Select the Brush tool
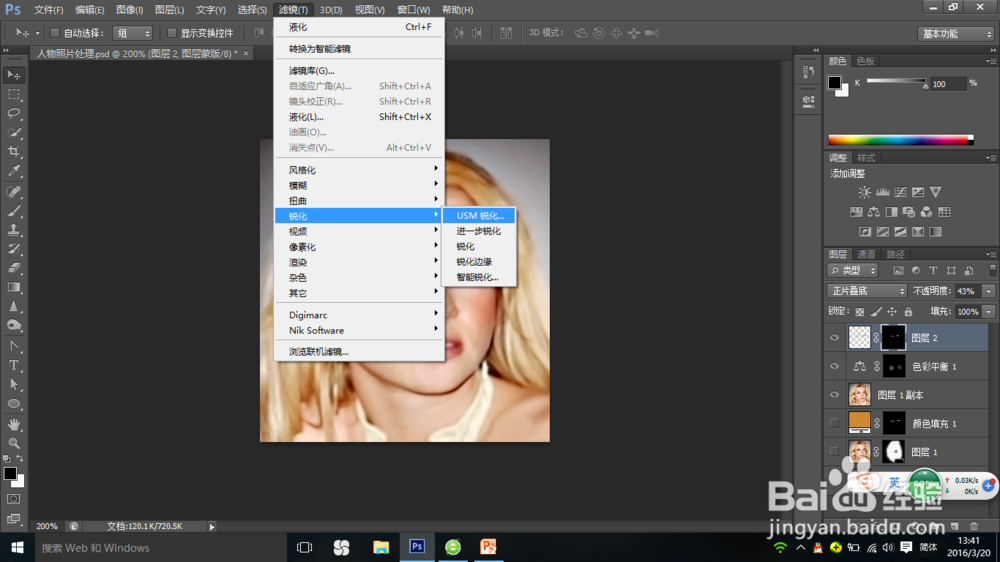Screen dimensions: 1000x562 pyautogui.click(x=14, y=211)
